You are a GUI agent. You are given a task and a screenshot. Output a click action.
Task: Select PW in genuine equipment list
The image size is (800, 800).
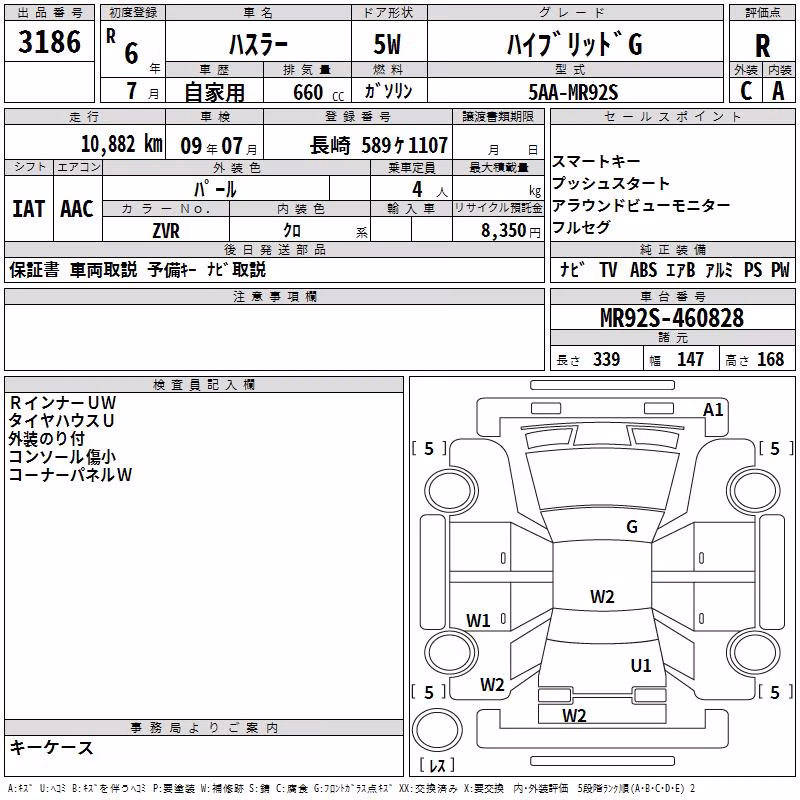click(780, 269)
